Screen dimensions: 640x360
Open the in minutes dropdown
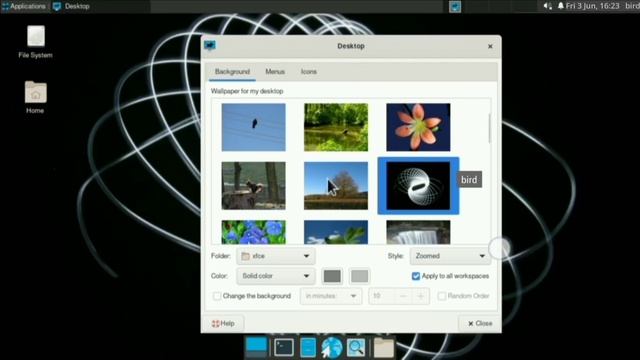point(331,296)
